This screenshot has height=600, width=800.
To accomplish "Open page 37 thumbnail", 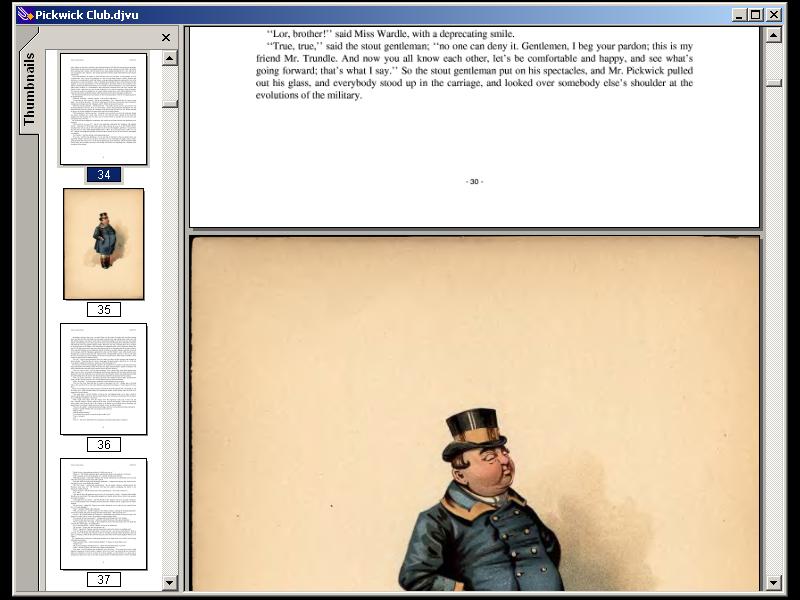I will tap(104, 514).
